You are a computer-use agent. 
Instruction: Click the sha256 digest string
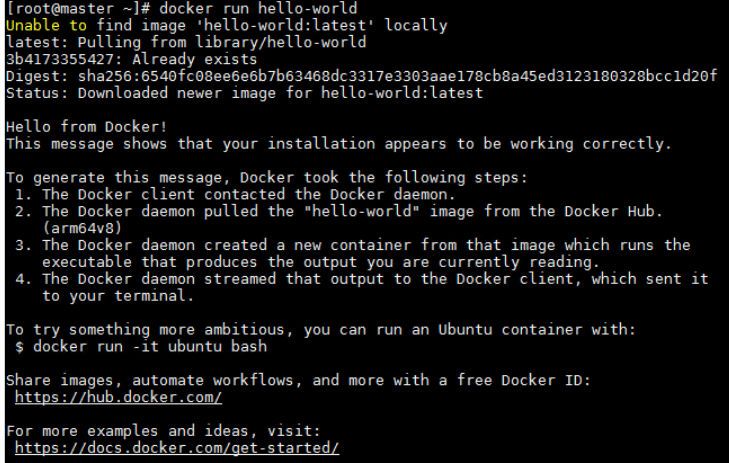point(398,76)
